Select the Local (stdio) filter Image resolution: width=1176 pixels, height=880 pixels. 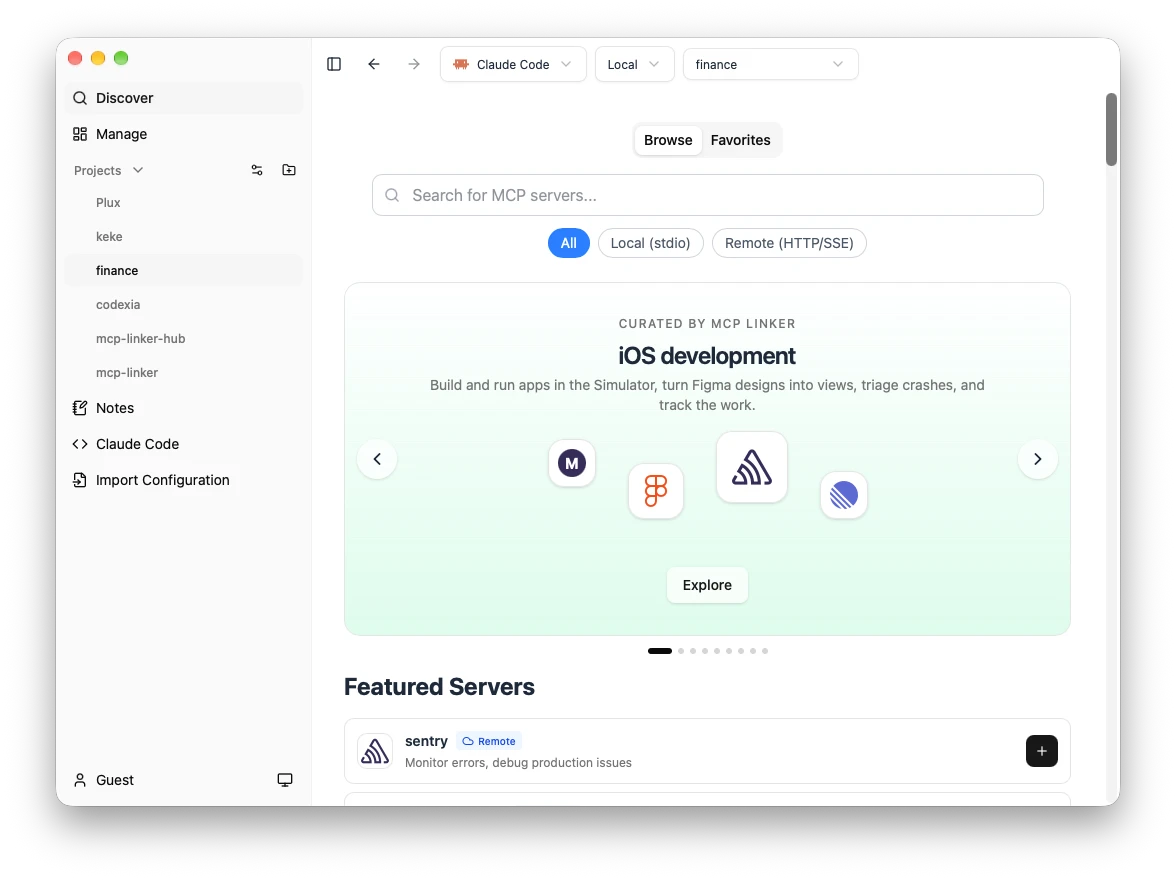[x=650, y=243]
